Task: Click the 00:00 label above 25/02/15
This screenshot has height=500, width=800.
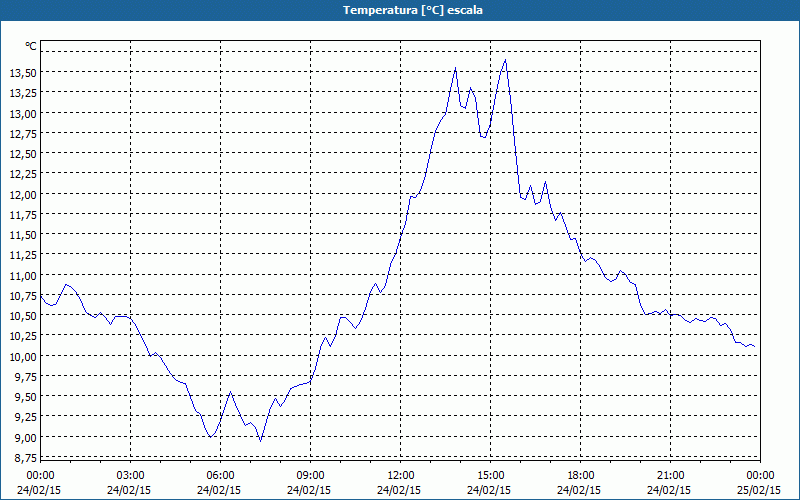Action: (760, 476)
